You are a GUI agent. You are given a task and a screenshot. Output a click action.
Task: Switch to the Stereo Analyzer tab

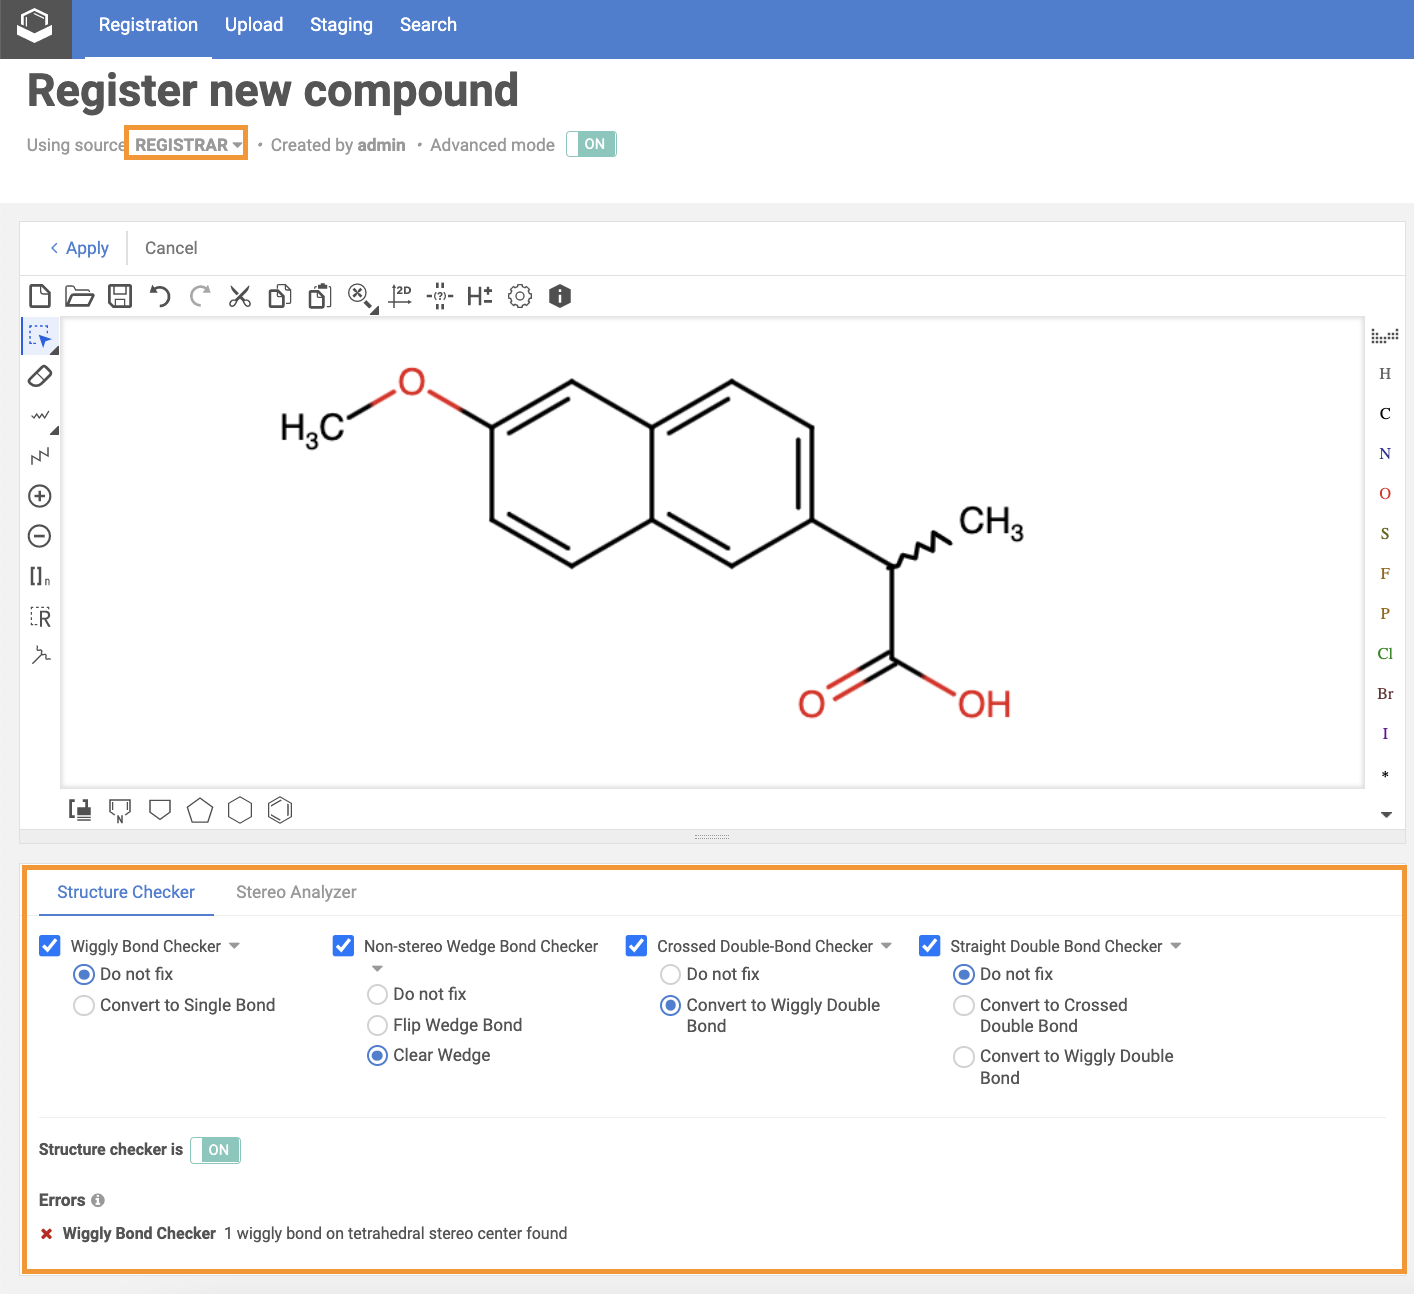point(296,892)
